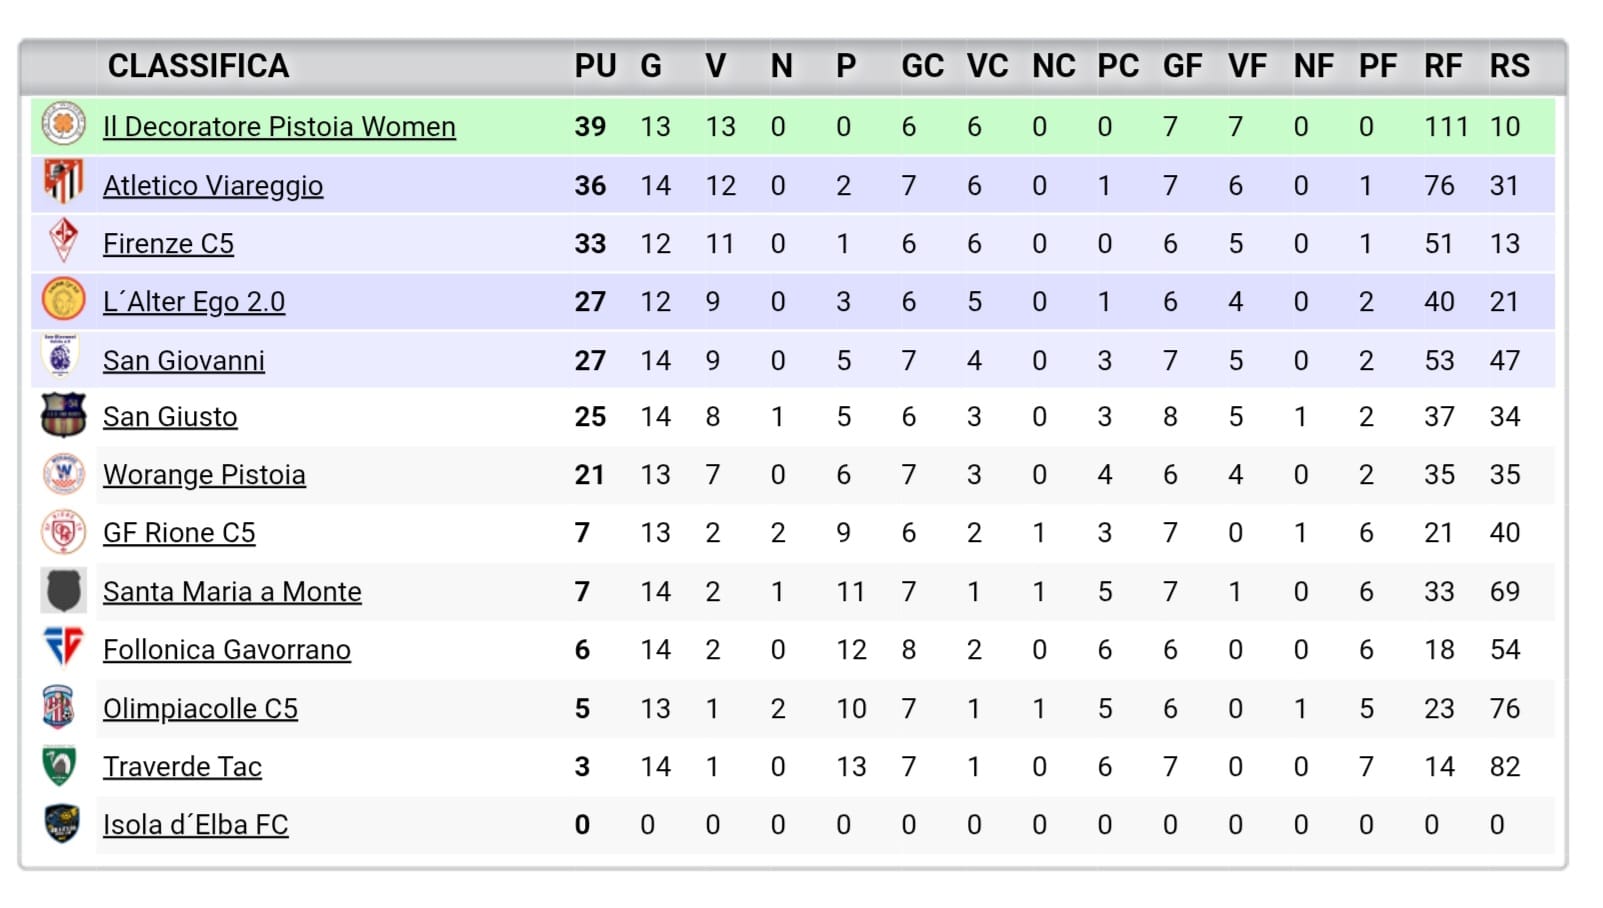Click the PU points column header
This screenshot has width=1603, height=908.
(595, 66)
